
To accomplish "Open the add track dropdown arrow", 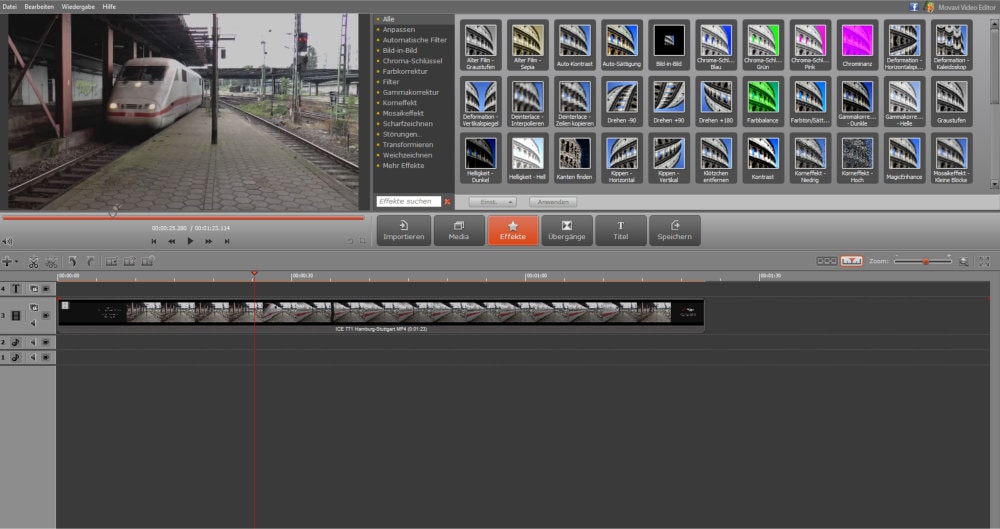I will coord(17,262).
